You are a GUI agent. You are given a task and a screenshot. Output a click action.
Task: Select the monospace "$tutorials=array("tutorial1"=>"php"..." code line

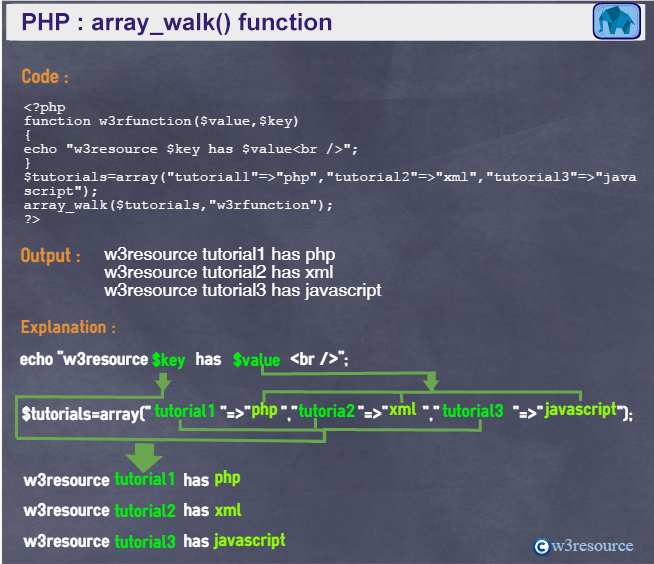click(330, 177)
